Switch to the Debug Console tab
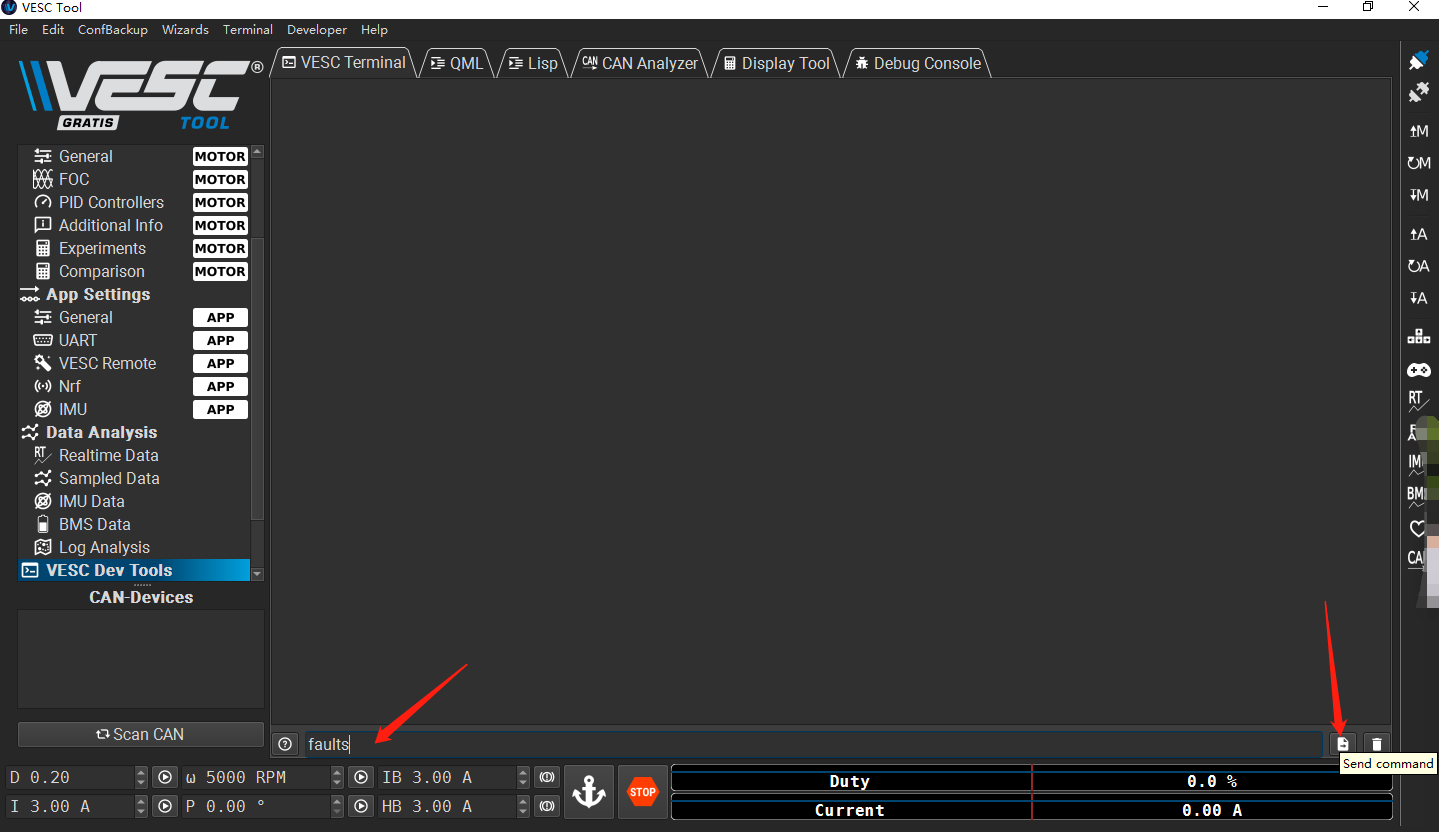Screen dimensions: 1439x832 [918, 63]
